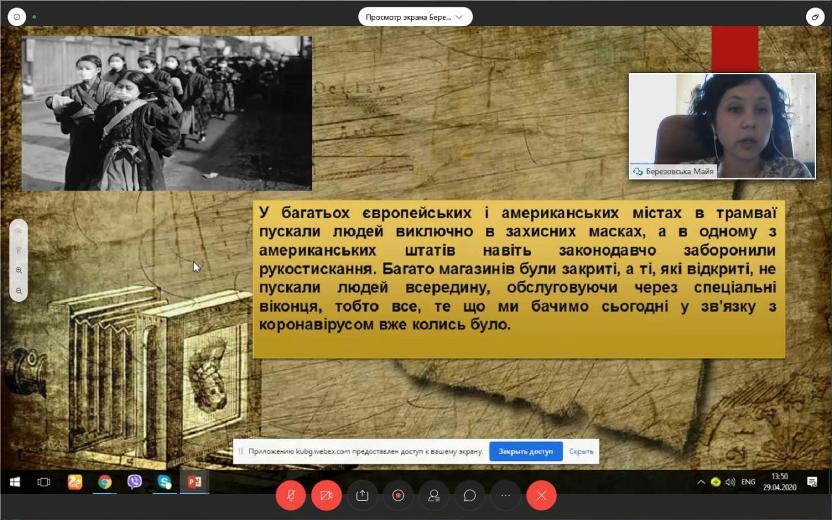
Task: Click the top-right layout icon
Action: click(815, 17)
